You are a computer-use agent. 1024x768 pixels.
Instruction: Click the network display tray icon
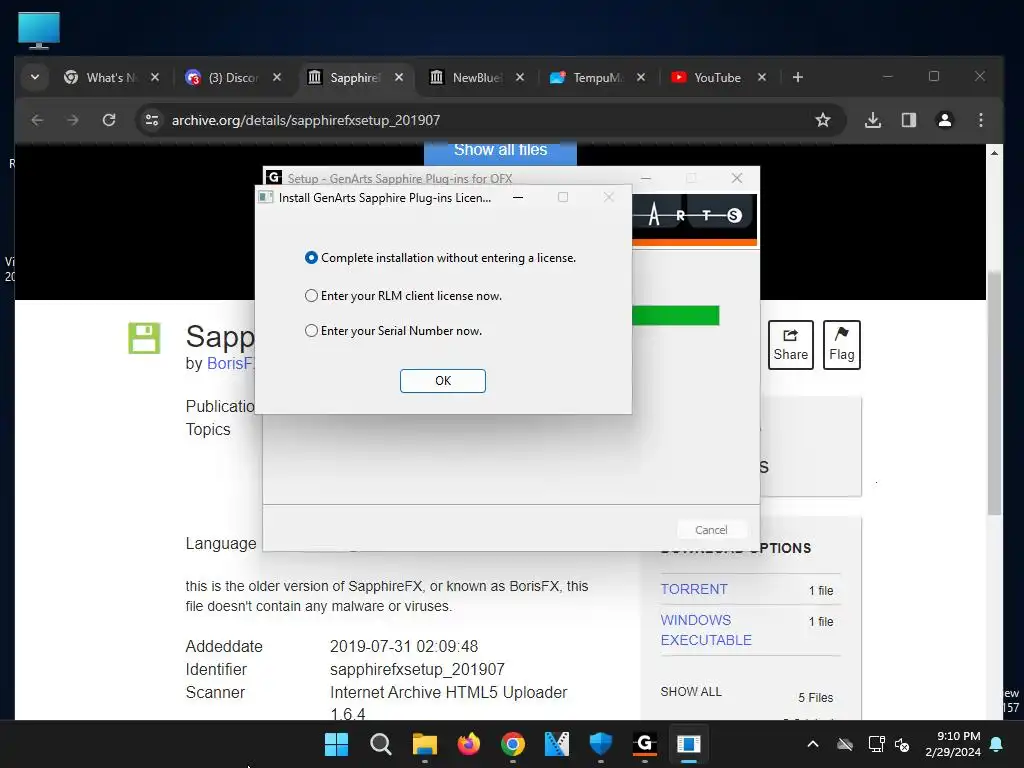click(876, 744)
